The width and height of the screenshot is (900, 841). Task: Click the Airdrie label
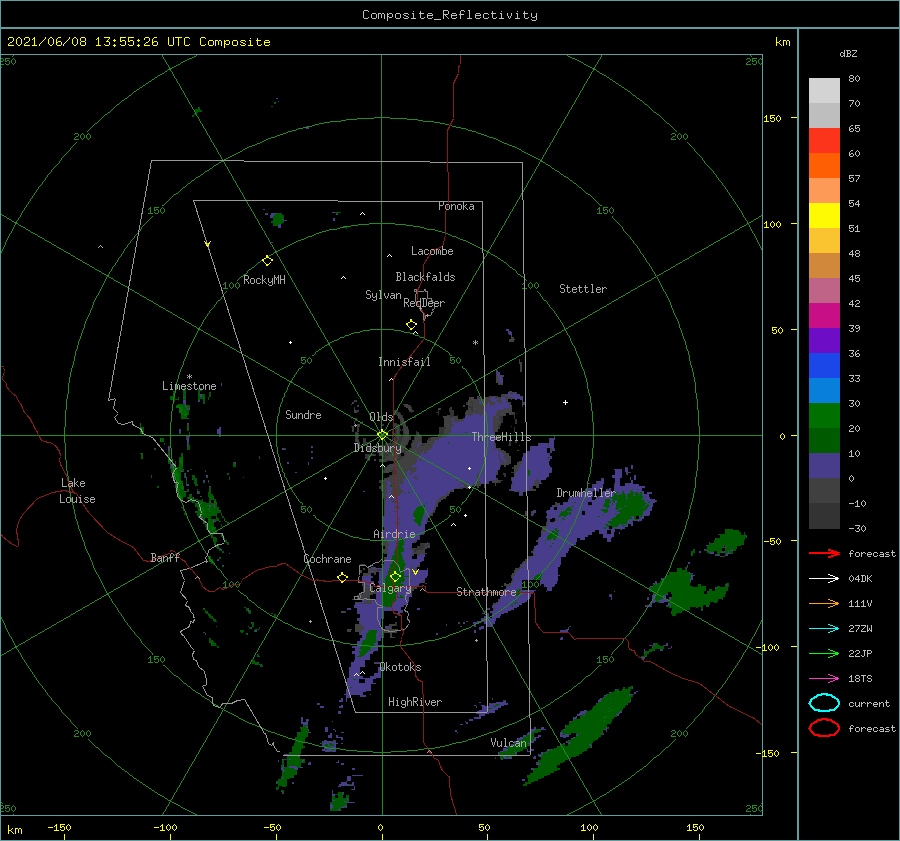coord(394,534)
